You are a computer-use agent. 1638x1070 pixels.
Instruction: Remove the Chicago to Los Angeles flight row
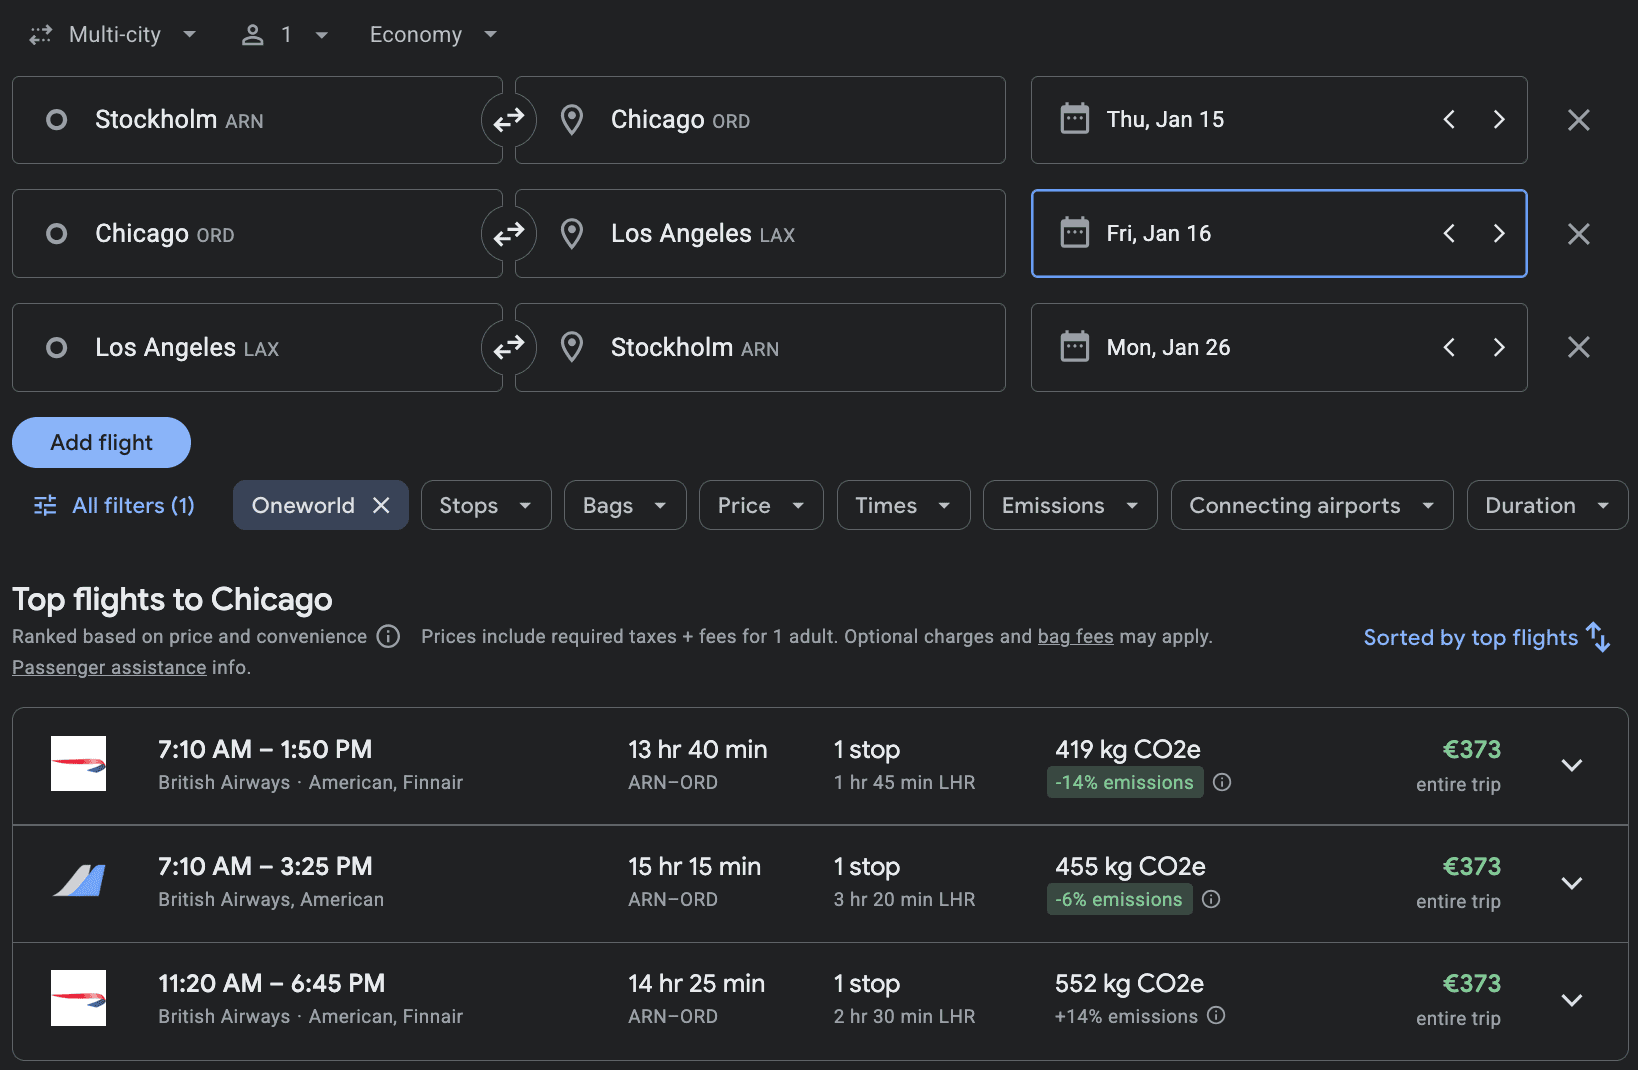pyautogui.click(x=1578, y=234)
